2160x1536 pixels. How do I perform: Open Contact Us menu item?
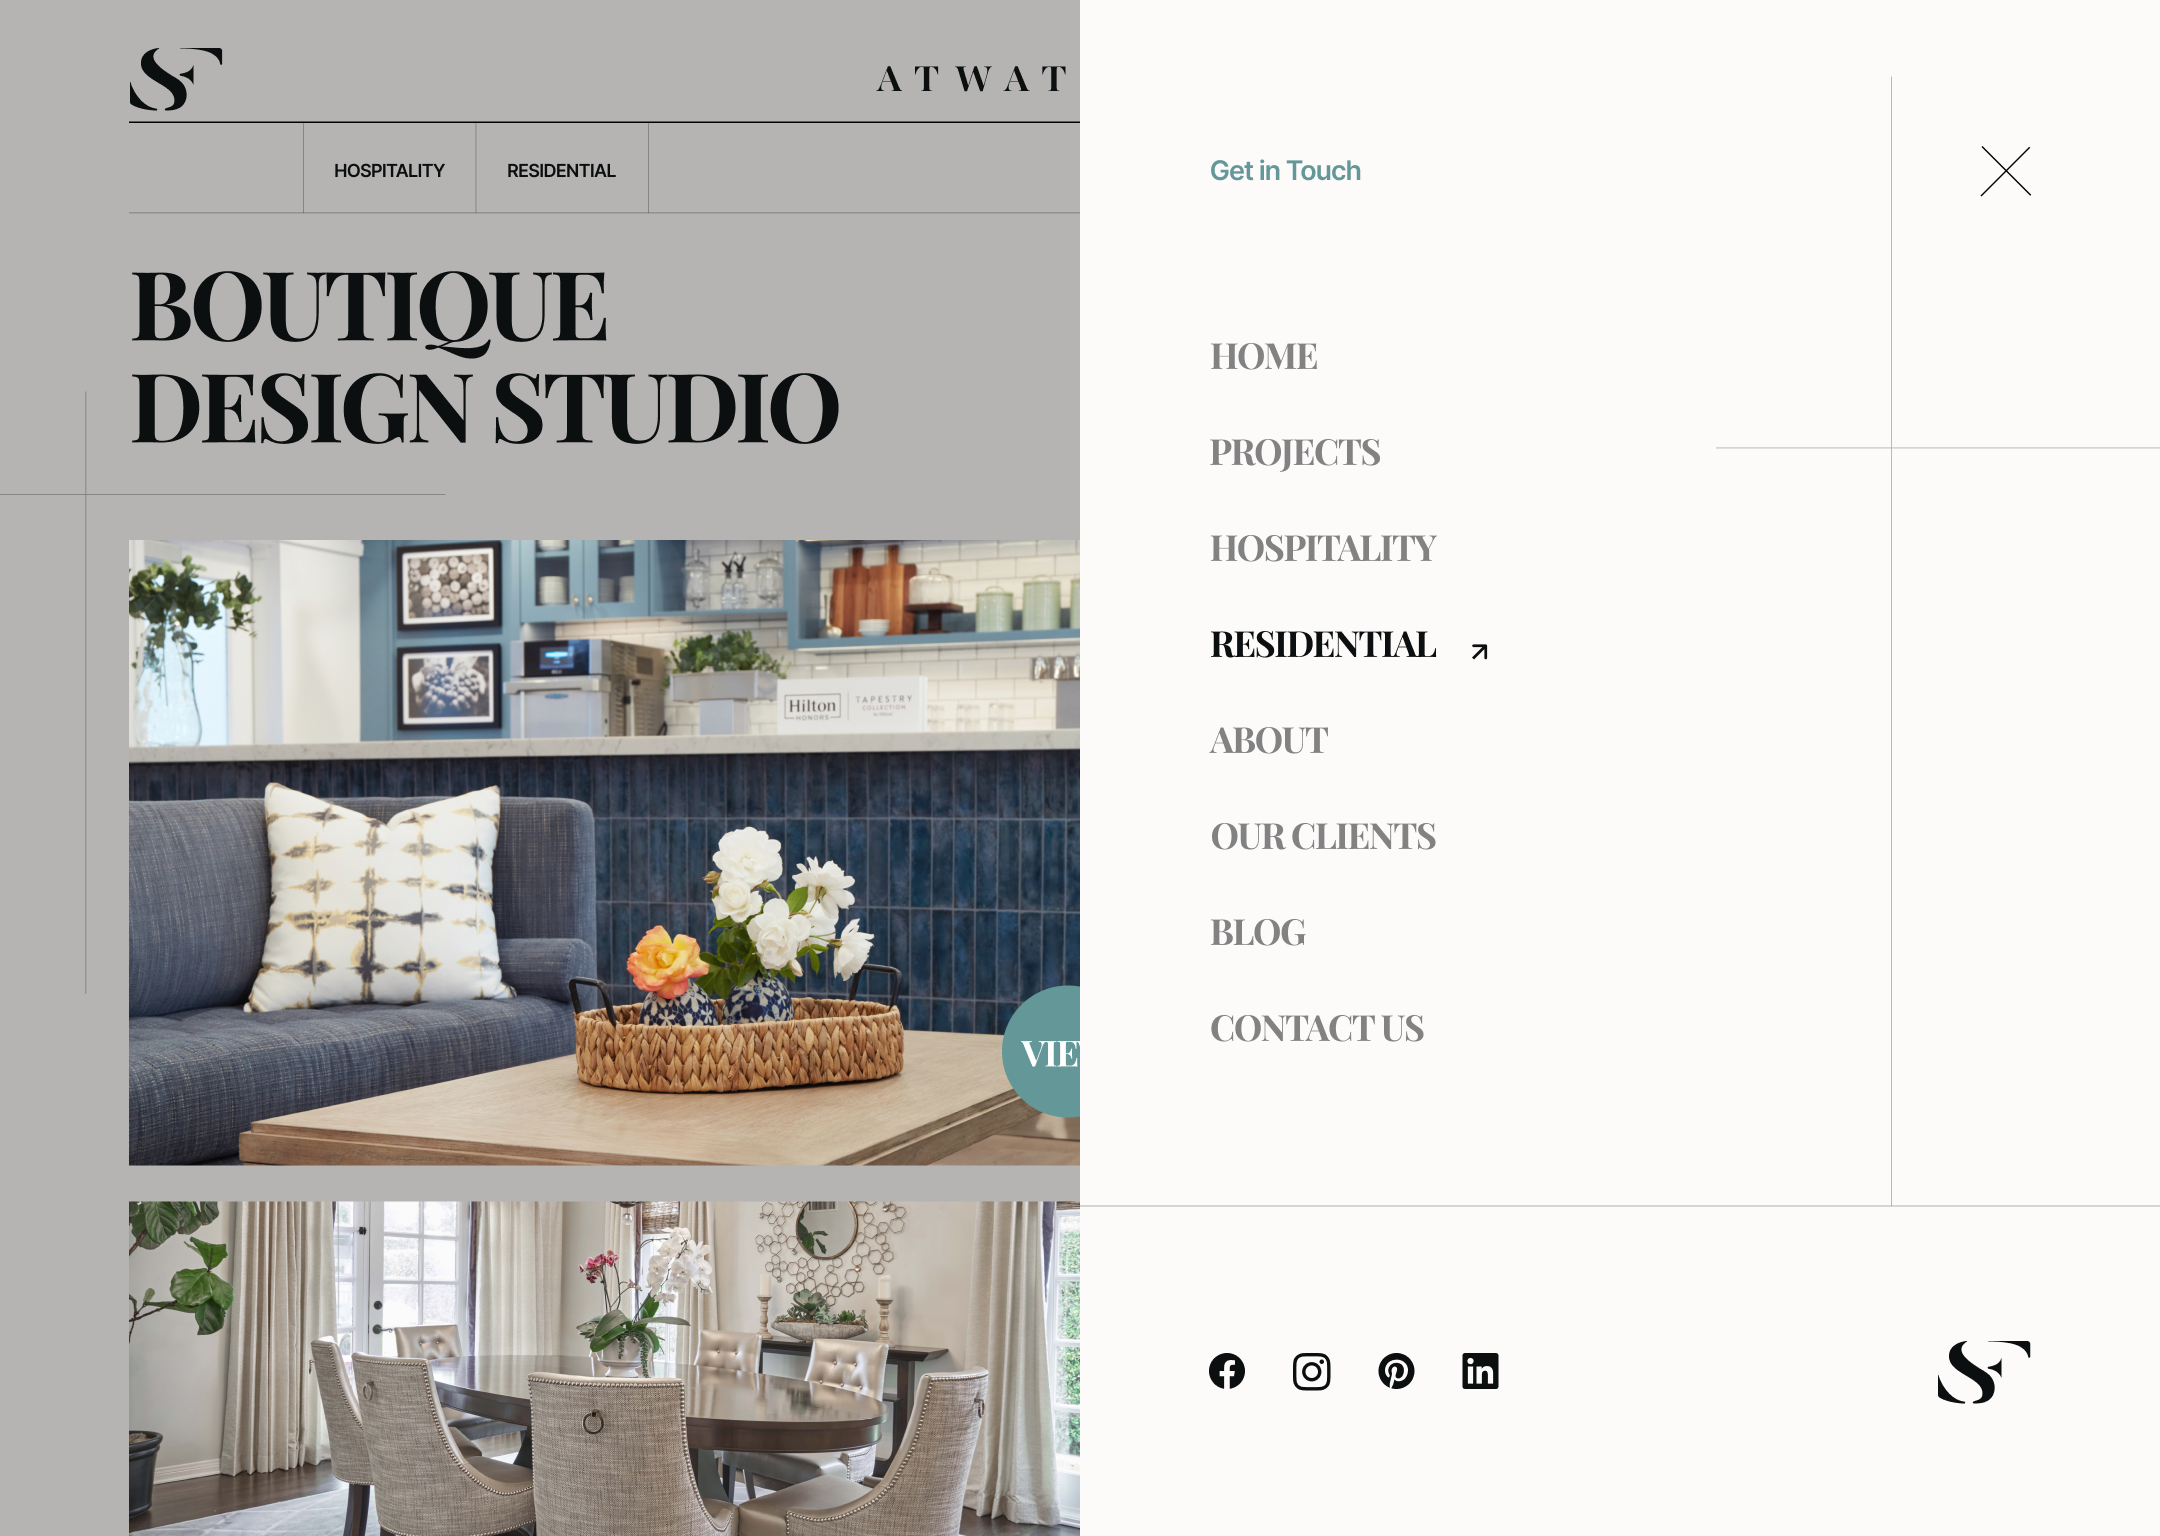click(x=1316, y=1029)
